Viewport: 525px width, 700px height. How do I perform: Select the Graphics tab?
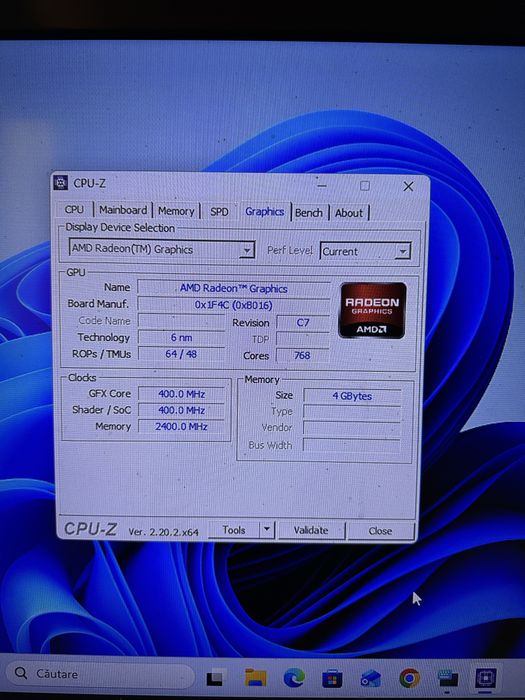point(265,212)
